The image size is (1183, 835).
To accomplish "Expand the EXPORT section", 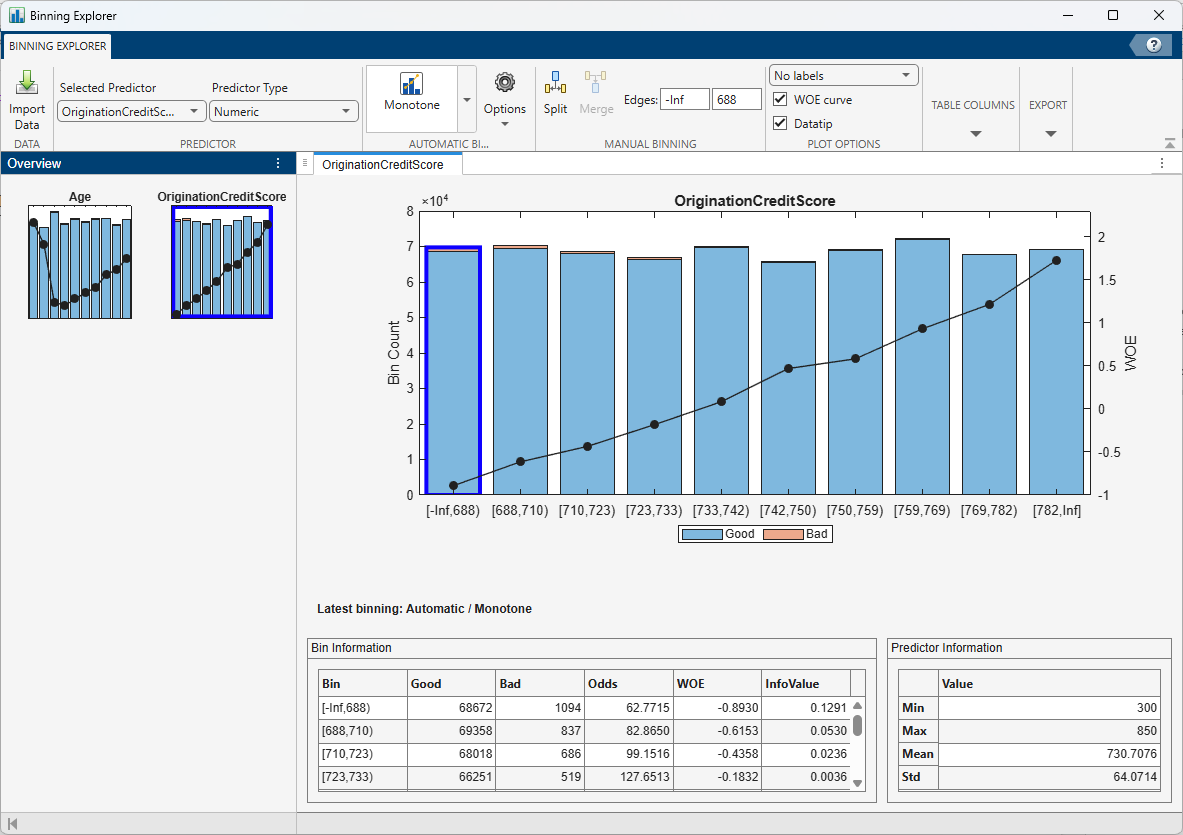I will (x=1050, y=134).
